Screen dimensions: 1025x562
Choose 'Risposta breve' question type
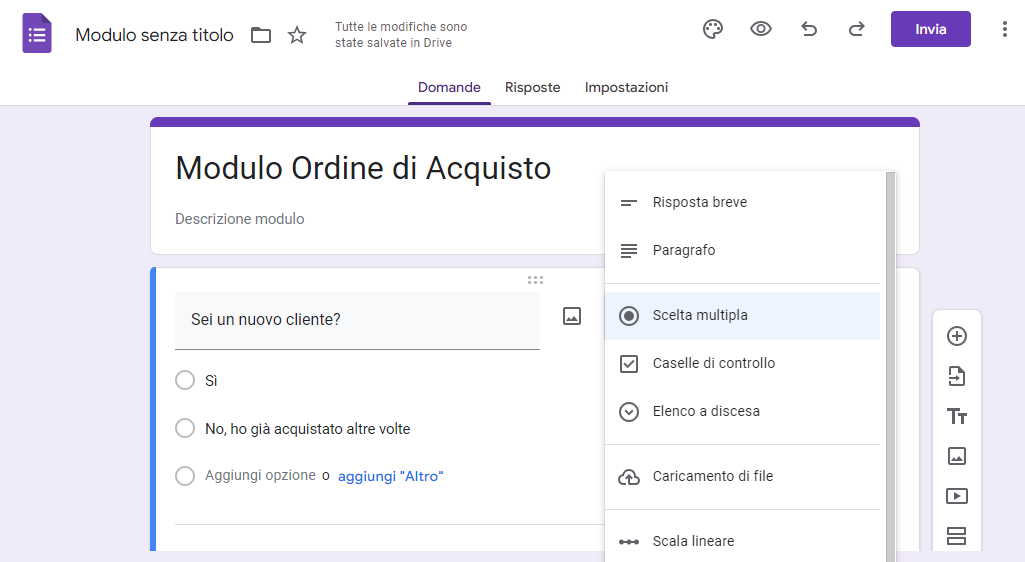(x=699, y=202)
